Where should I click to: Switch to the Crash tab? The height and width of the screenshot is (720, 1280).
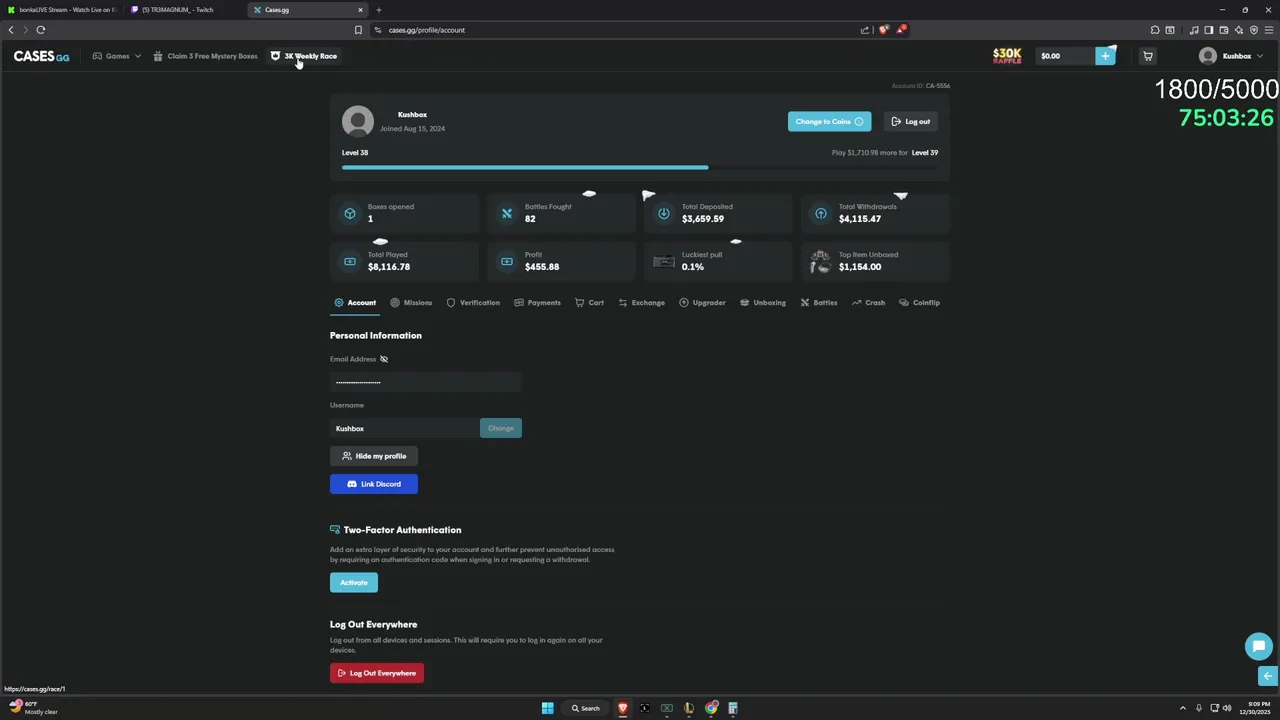868,302
